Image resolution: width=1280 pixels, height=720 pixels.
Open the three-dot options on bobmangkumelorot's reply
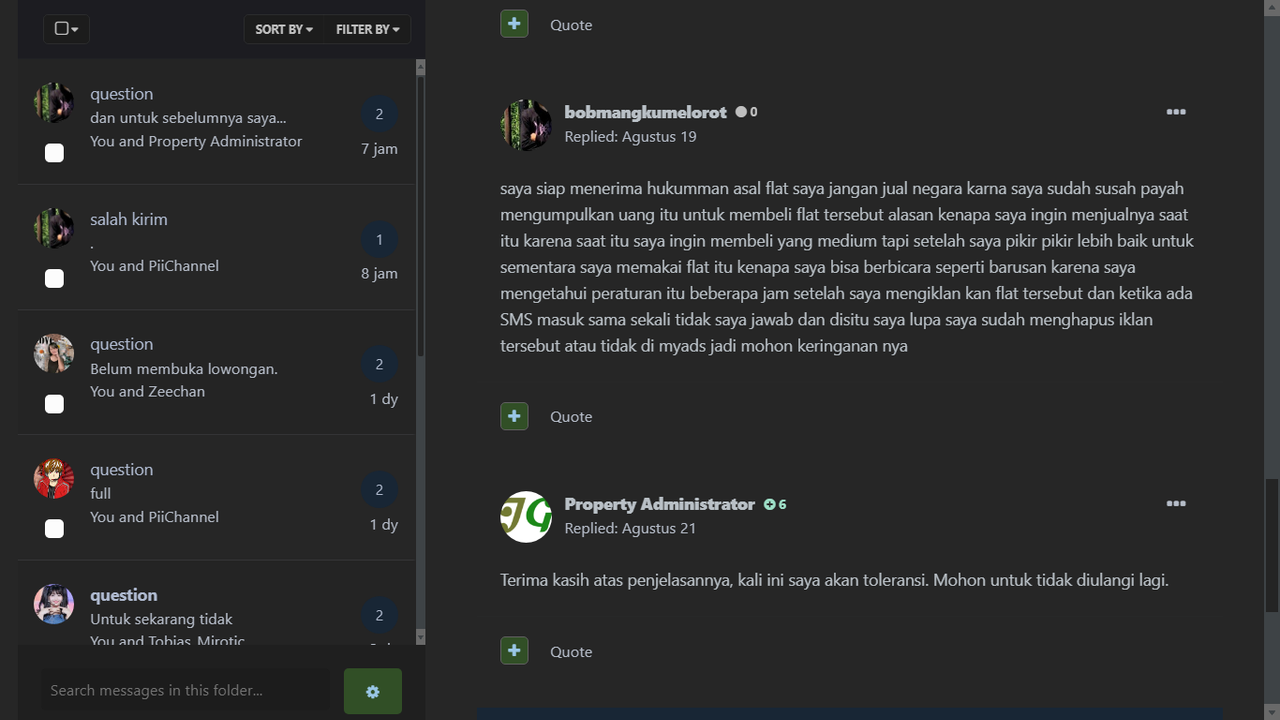click(x=1176, y=112)
